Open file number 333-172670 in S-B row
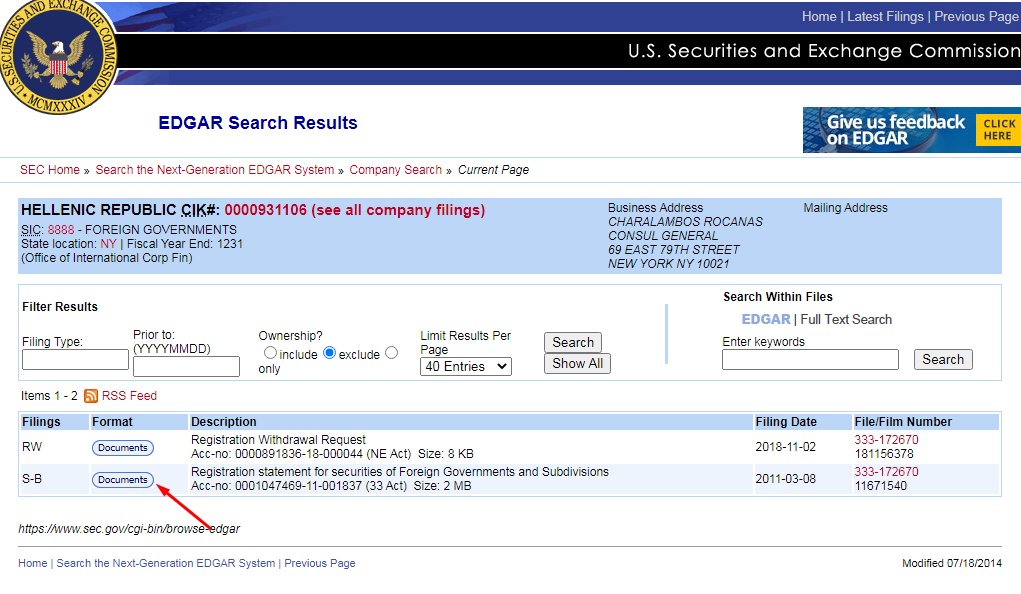Image resolution: width=1021 pixels, height=594 pixels. (886, 472)
